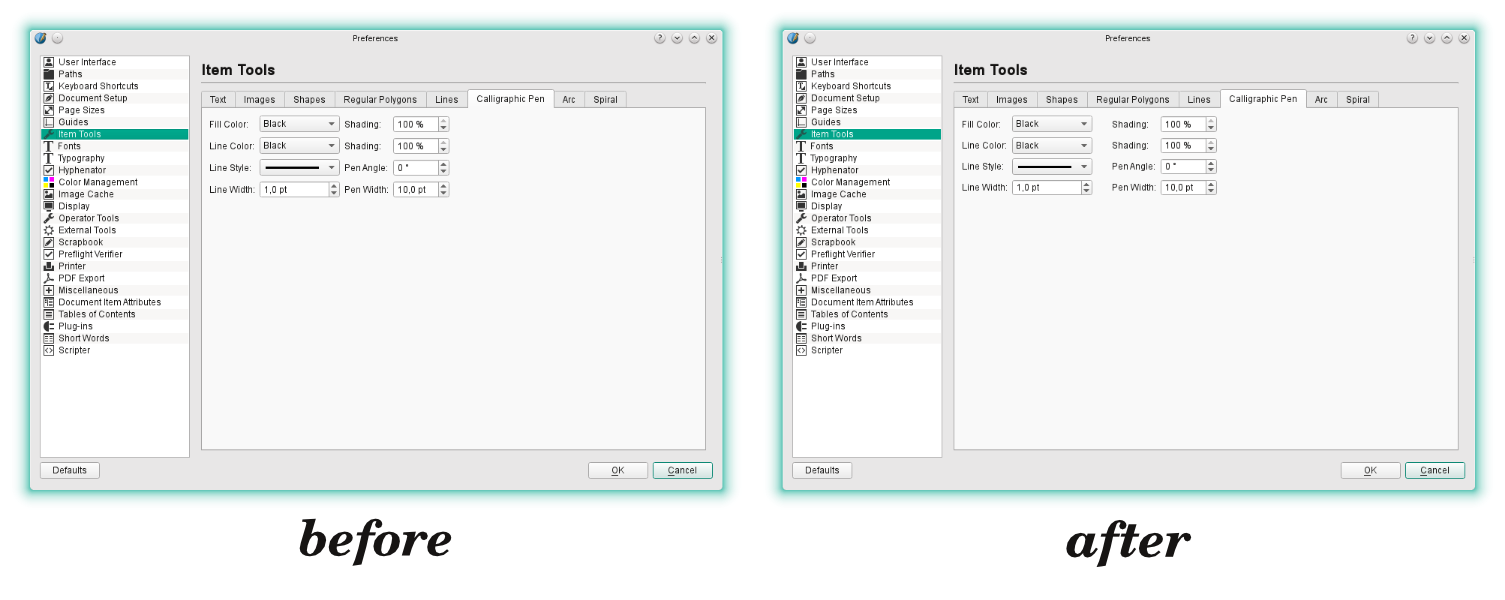Viewport: 1505px width, 600px height.
Task: Click the Cancel button in the before window
Action: pos(682,470)
